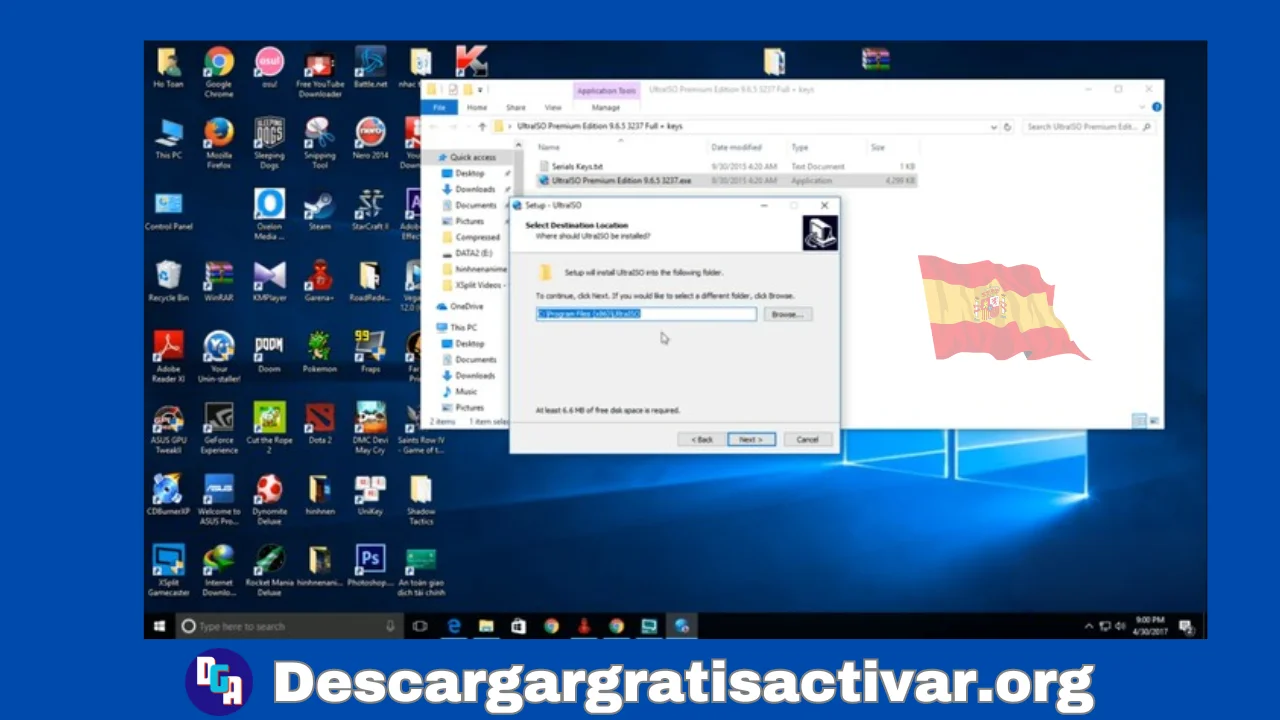Viewport: 1280px width, 720px height.
Task: Open GeForce Experience desktop shortcut
Action: 219,429
